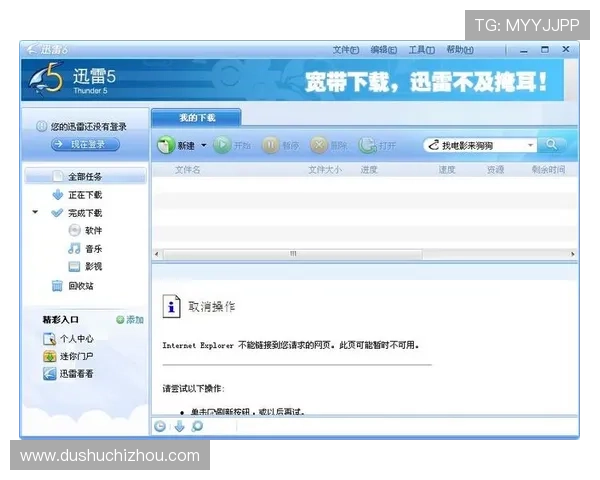Sort by the 文件大小 column header
Screen dimensions: 600x480
(324, 170)
